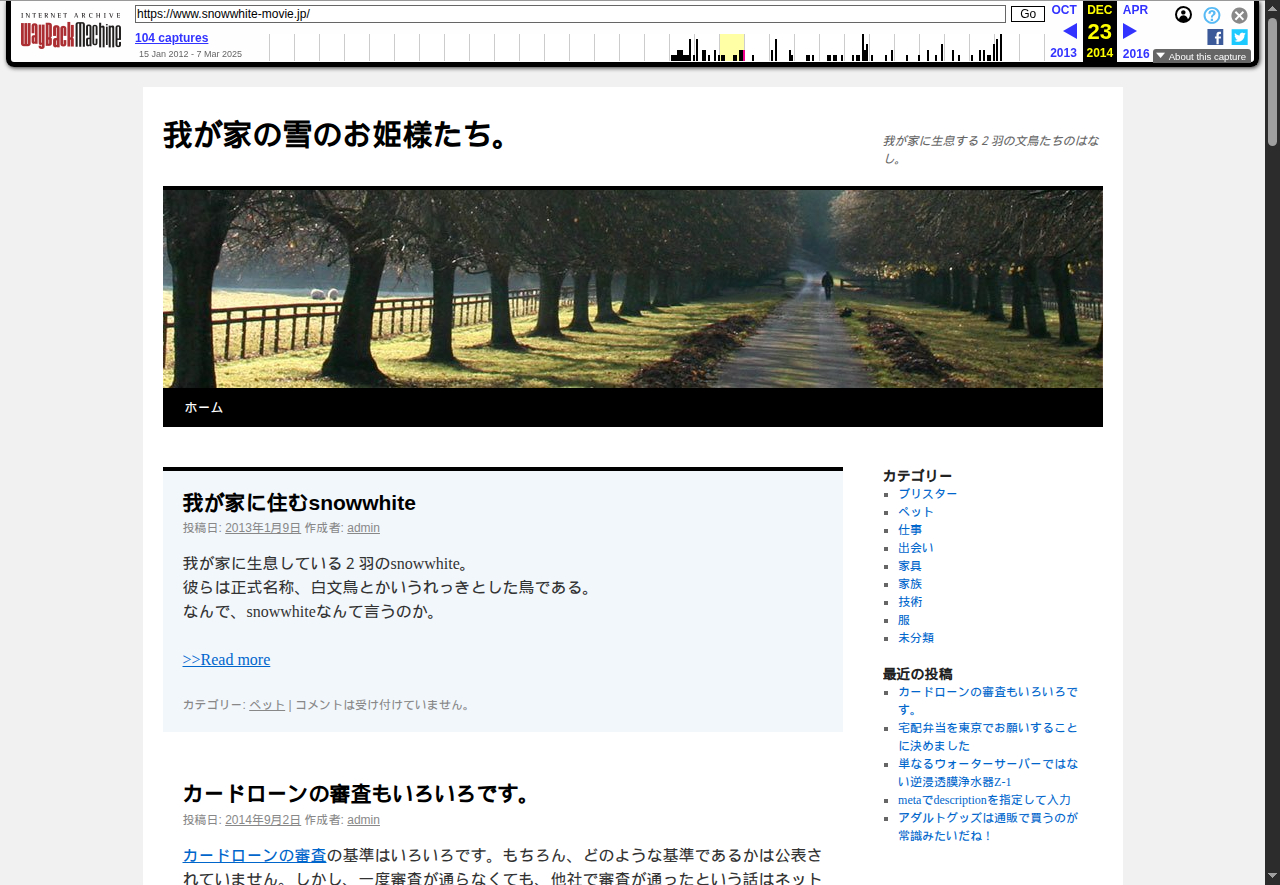Select the ホーム menu item
Screen dimensions: 1280x885
pos(204,408)
